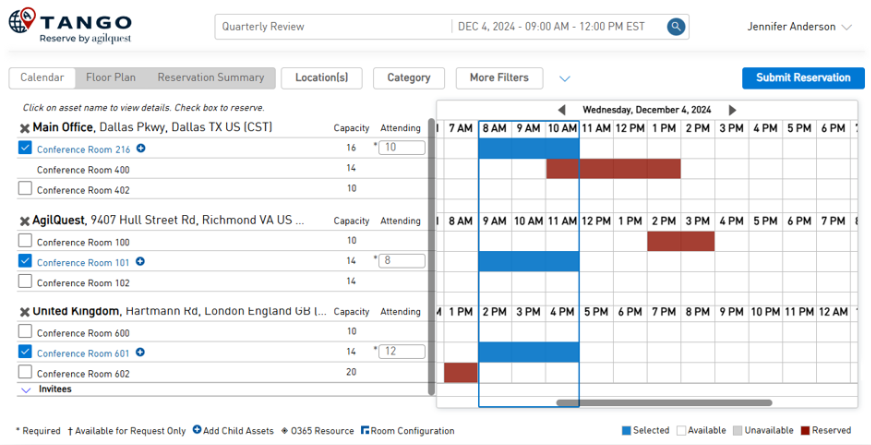Expand additional filters chevron
Screen dimensions: 871x445
pos(564,78)
